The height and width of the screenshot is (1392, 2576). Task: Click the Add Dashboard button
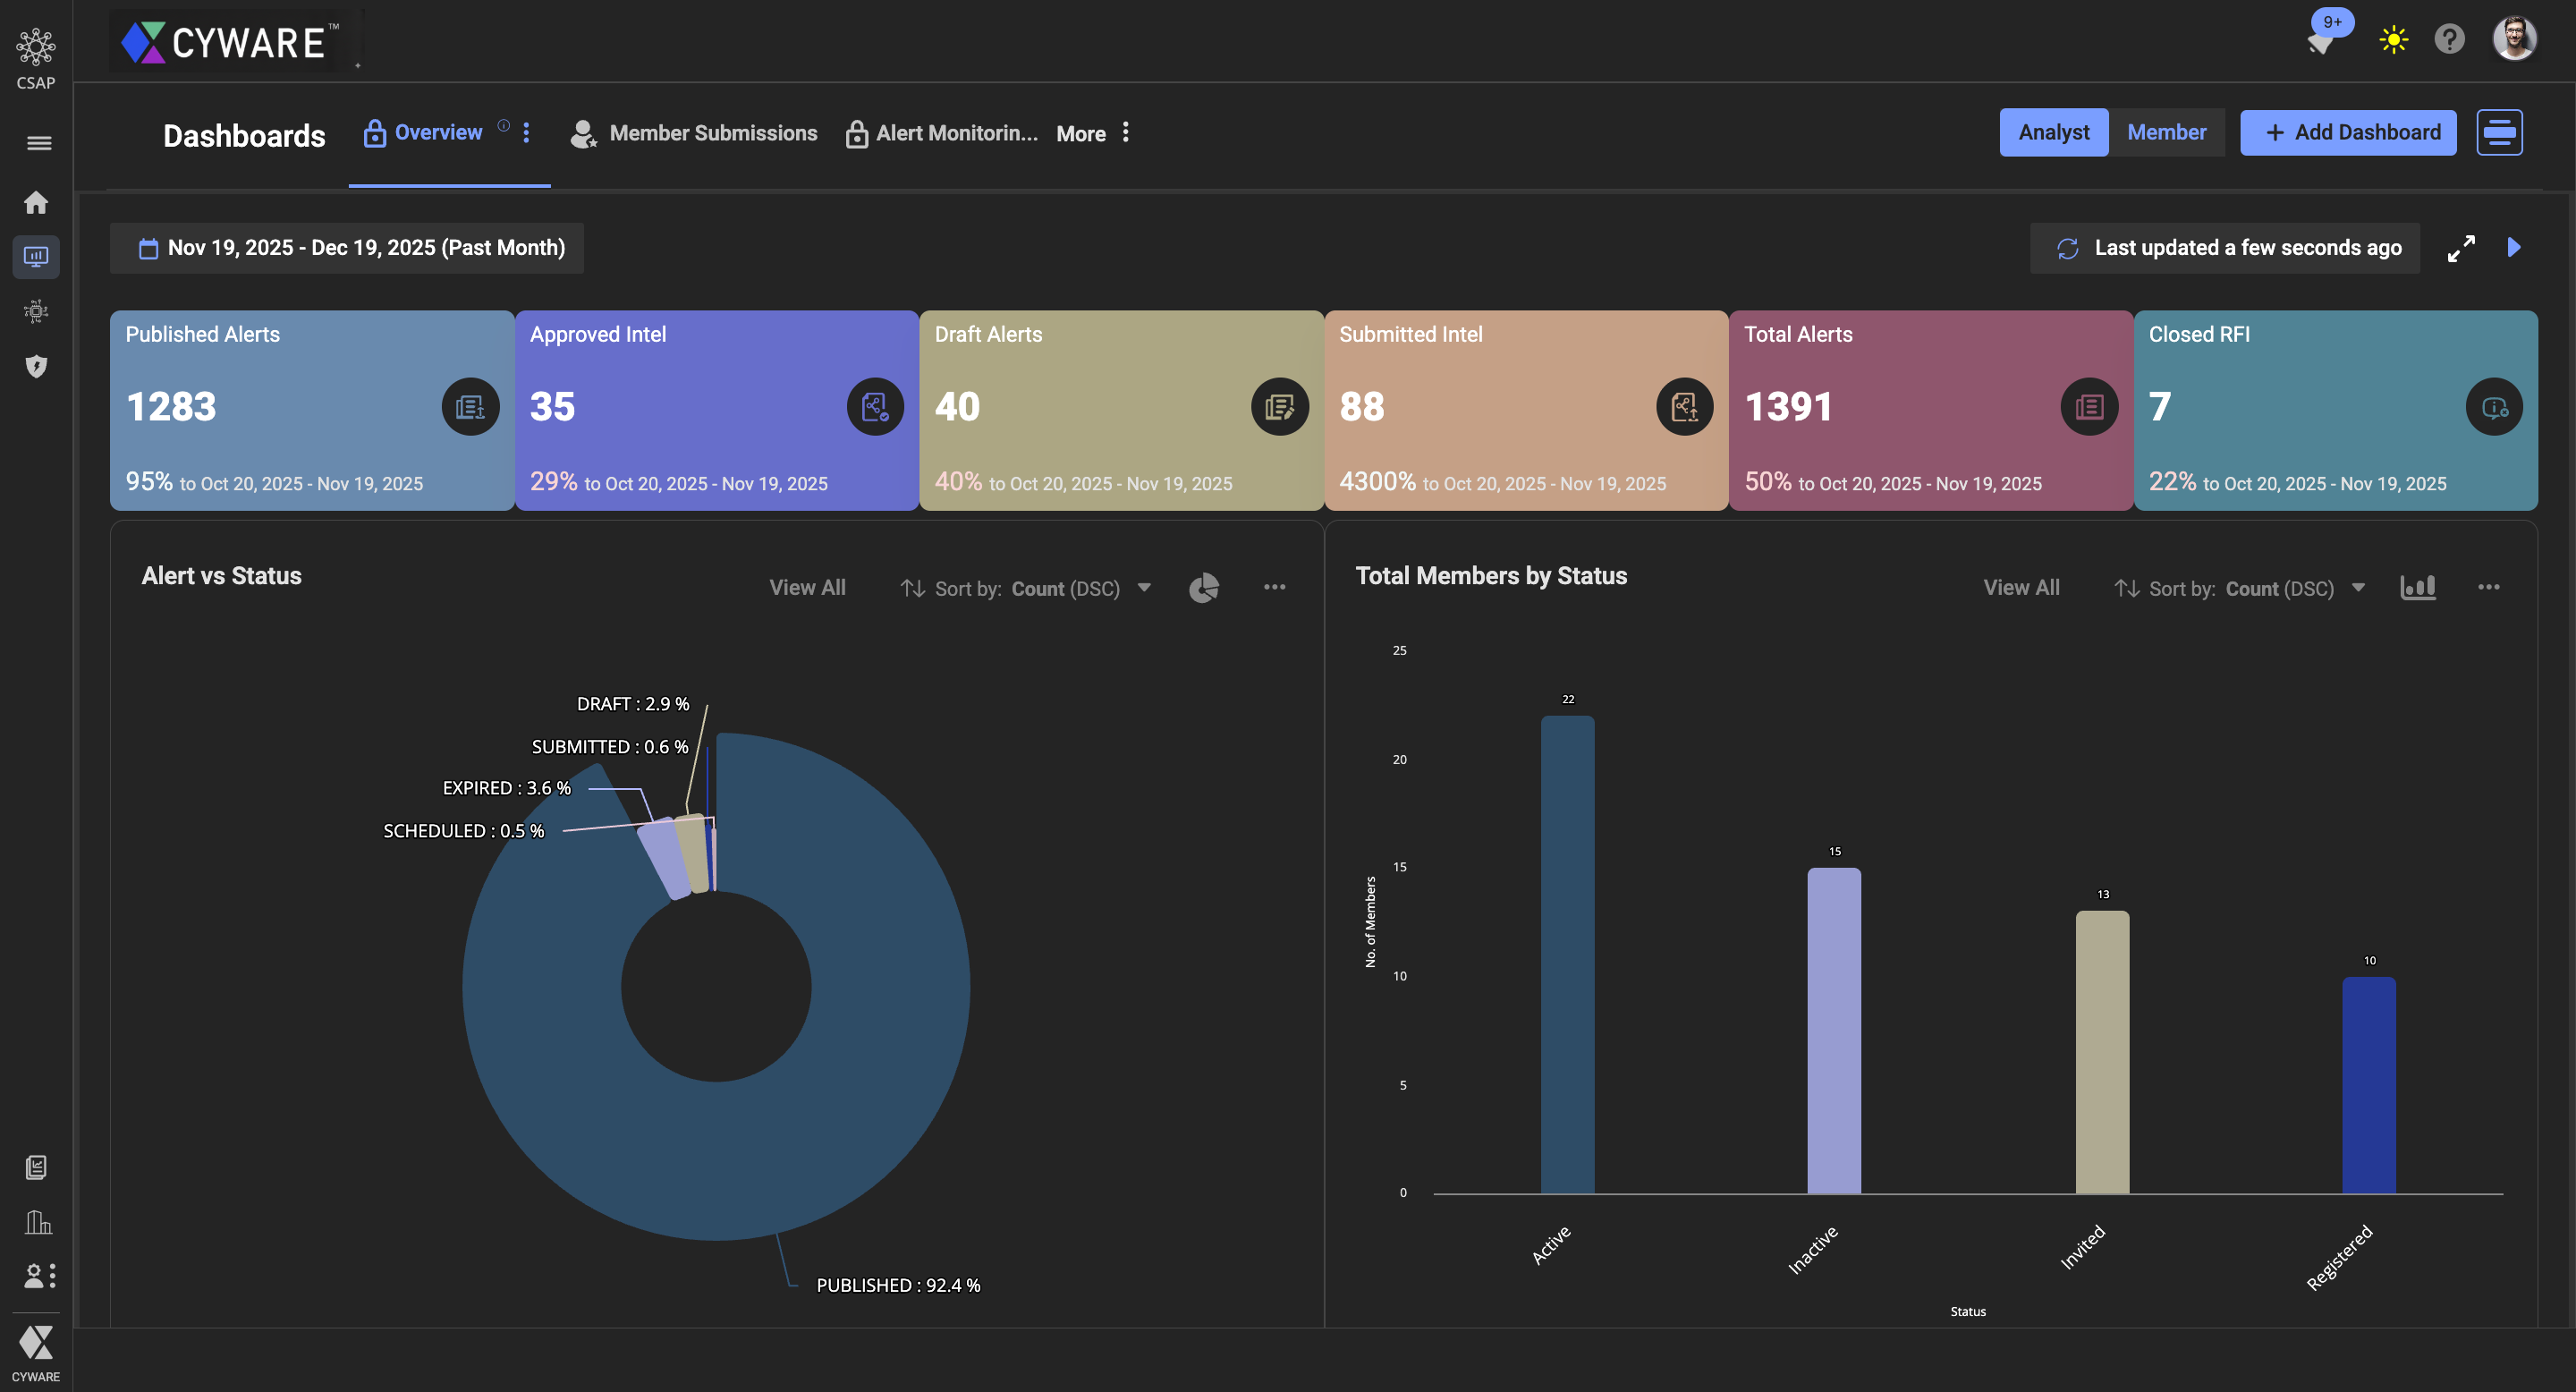pos(2348,132)
